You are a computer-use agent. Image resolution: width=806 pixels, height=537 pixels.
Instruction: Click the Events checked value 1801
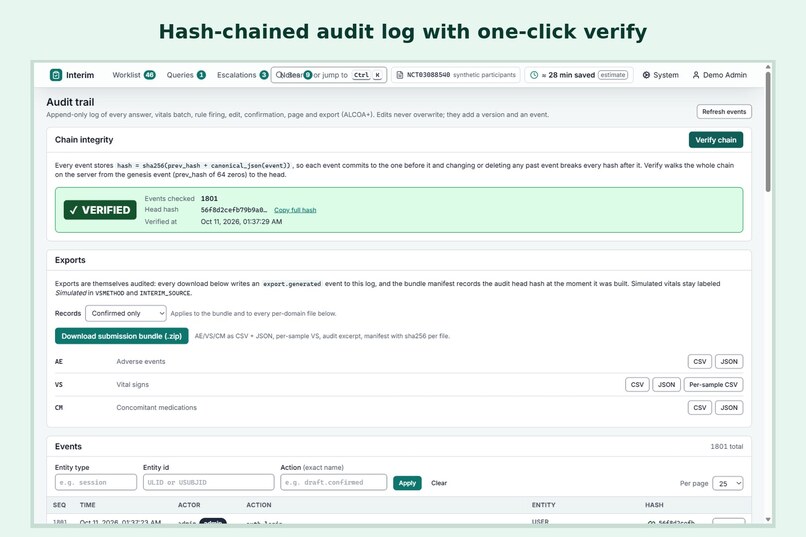pos(209,198)
